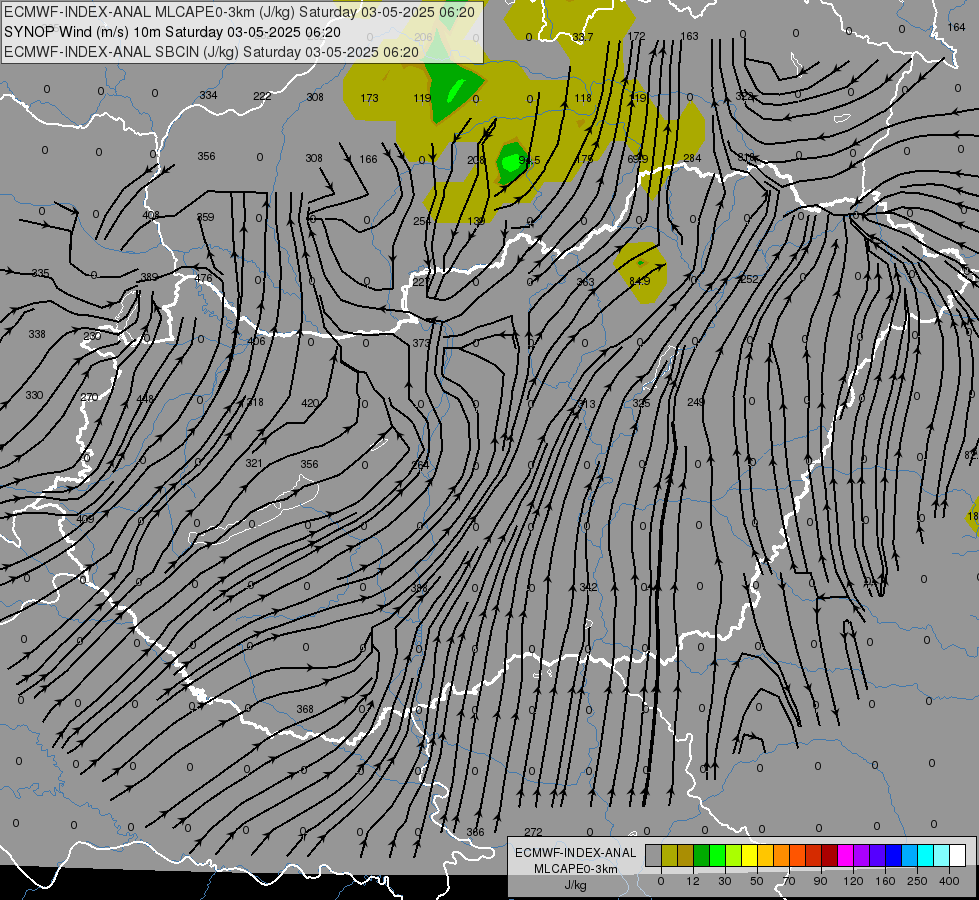979x900 pixels.
Task: Click the 249 map value
Action: pos(696,402)
